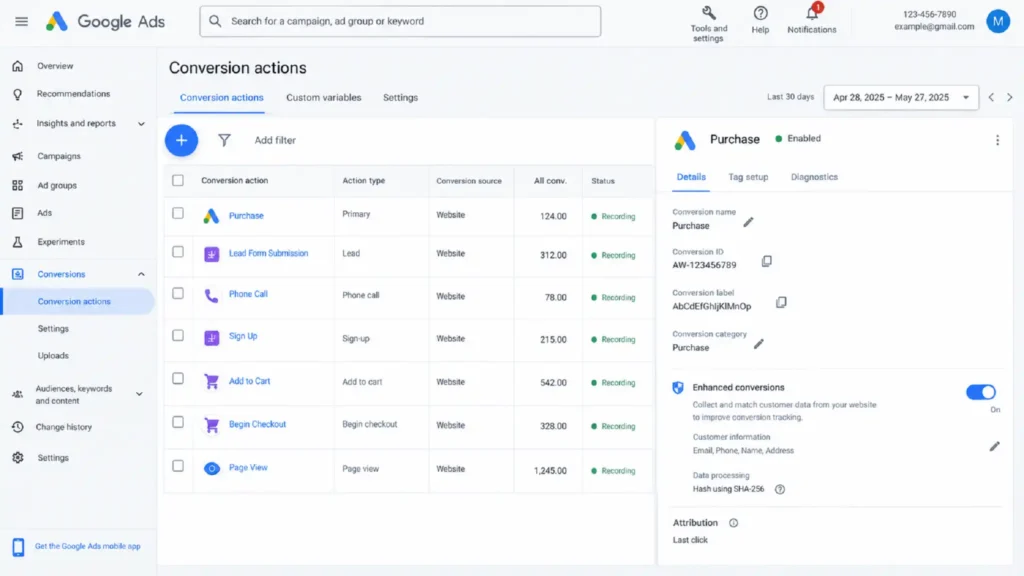This screenshot has width=1024, height=576.
Task: Click the Experiments flask icon
Action: point(18,242)
